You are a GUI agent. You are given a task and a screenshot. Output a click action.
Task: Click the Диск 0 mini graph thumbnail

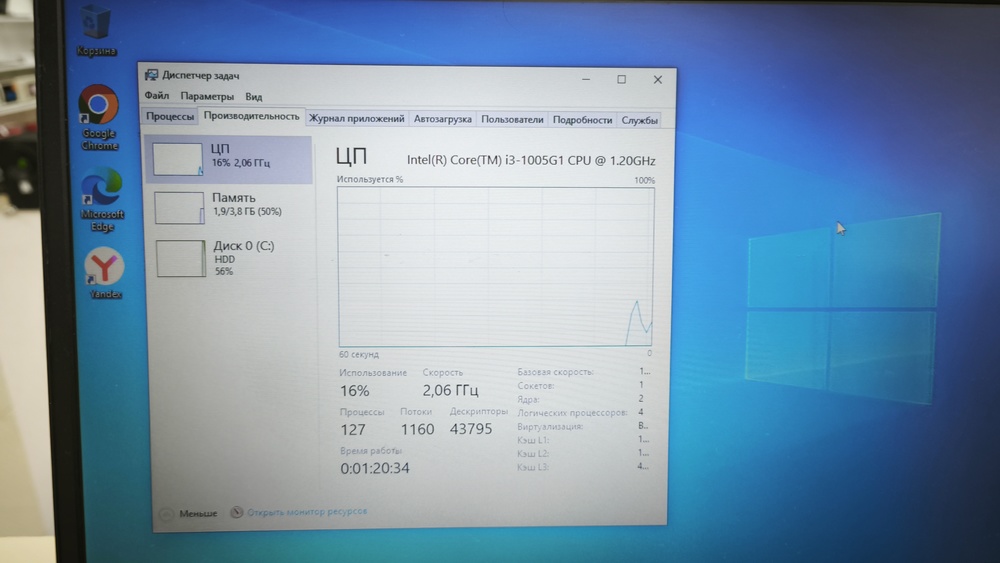pyautogui.click(x=181, y=258)
